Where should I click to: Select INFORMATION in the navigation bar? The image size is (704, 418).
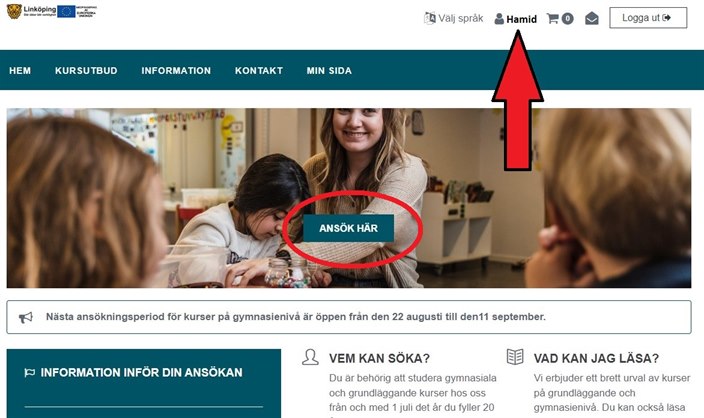(176, 70)
